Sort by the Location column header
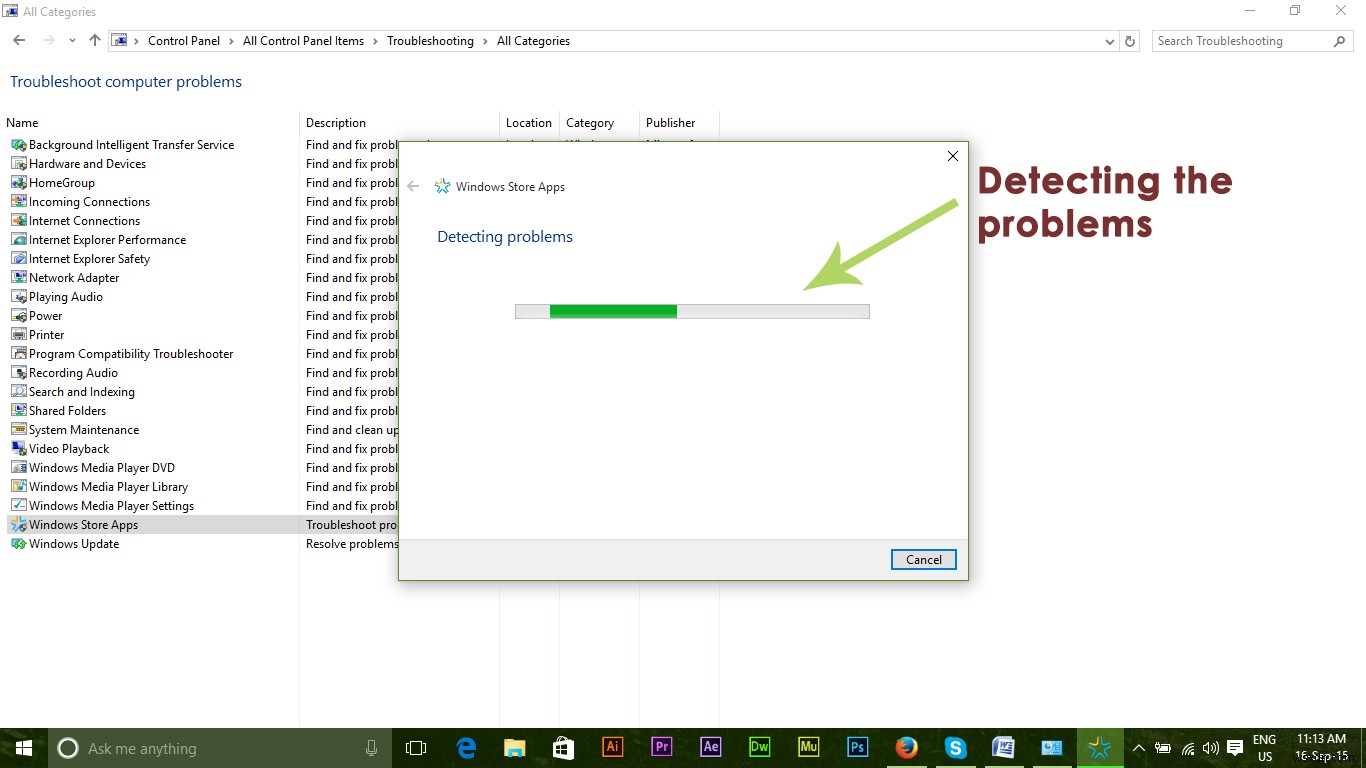 click(529, 123)
